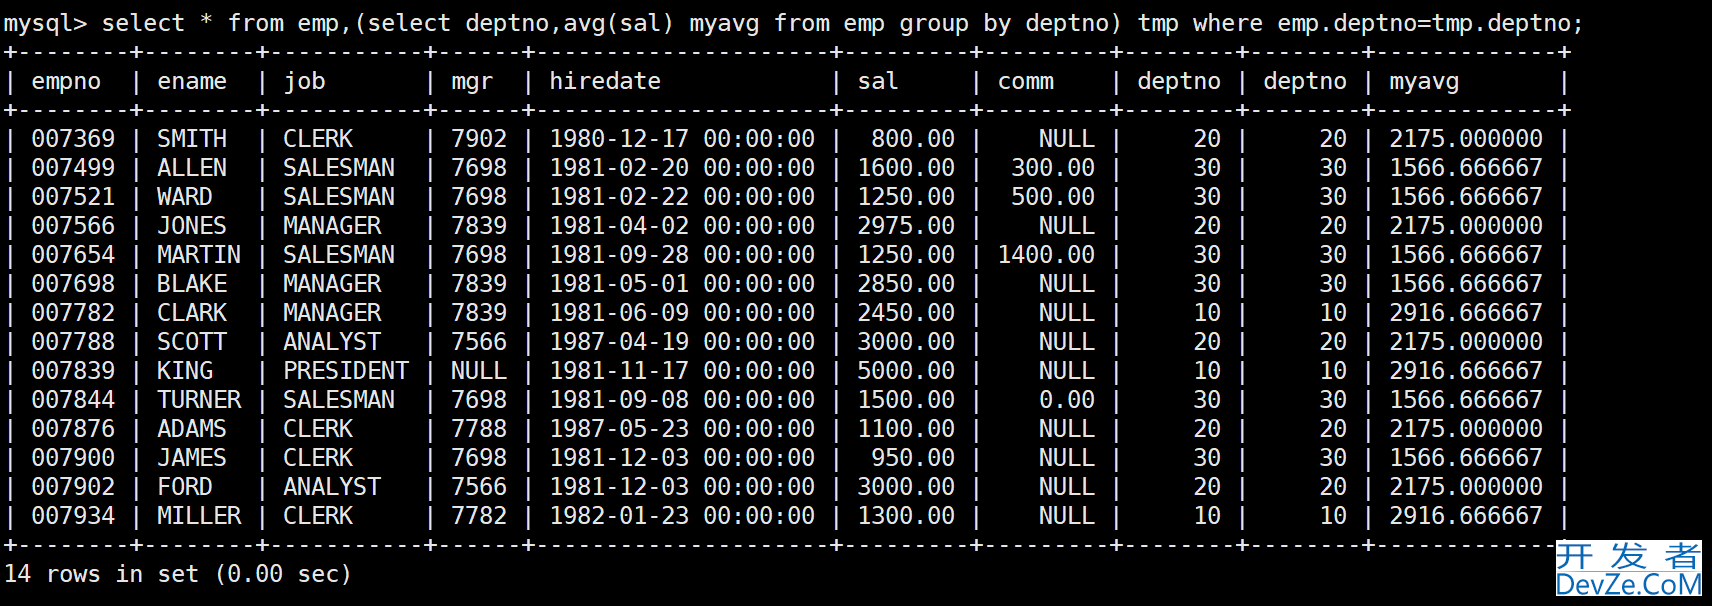Click salary value 950.00
The image size is (1712, 606).
(913, 458)
